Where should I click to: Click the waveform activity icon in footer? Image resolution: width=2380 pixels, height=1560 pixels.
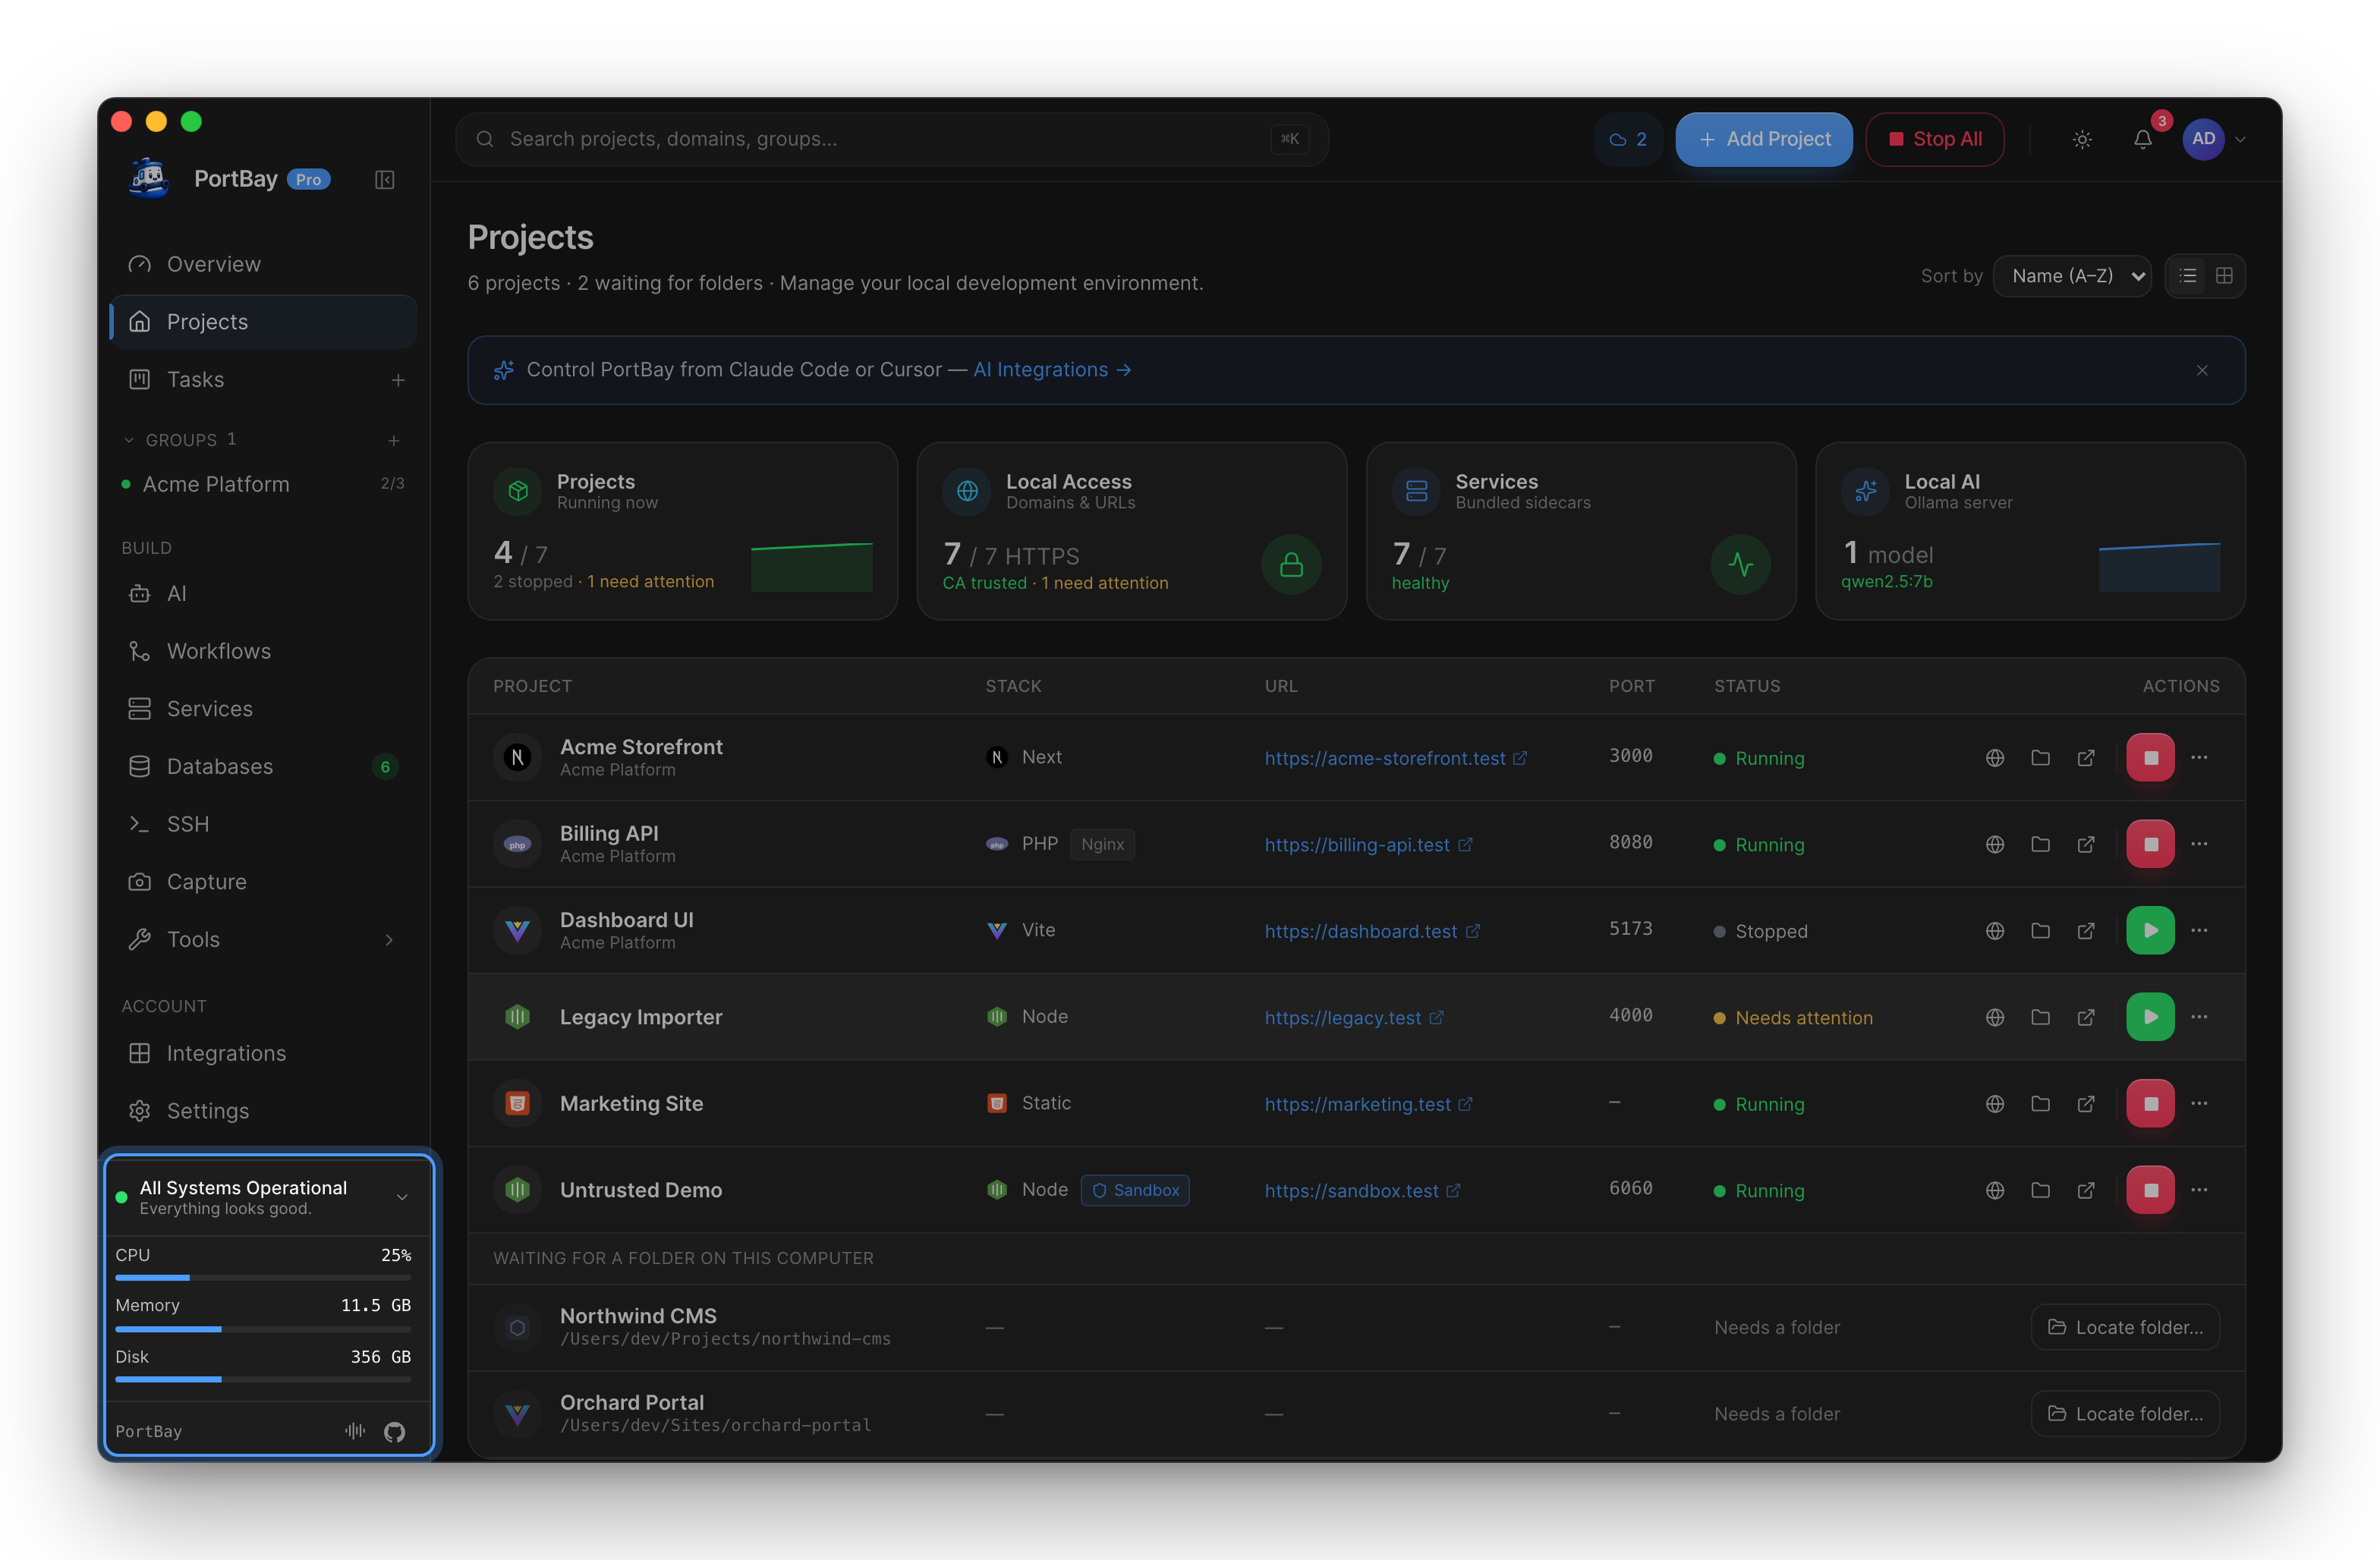tap(355, 1431)
